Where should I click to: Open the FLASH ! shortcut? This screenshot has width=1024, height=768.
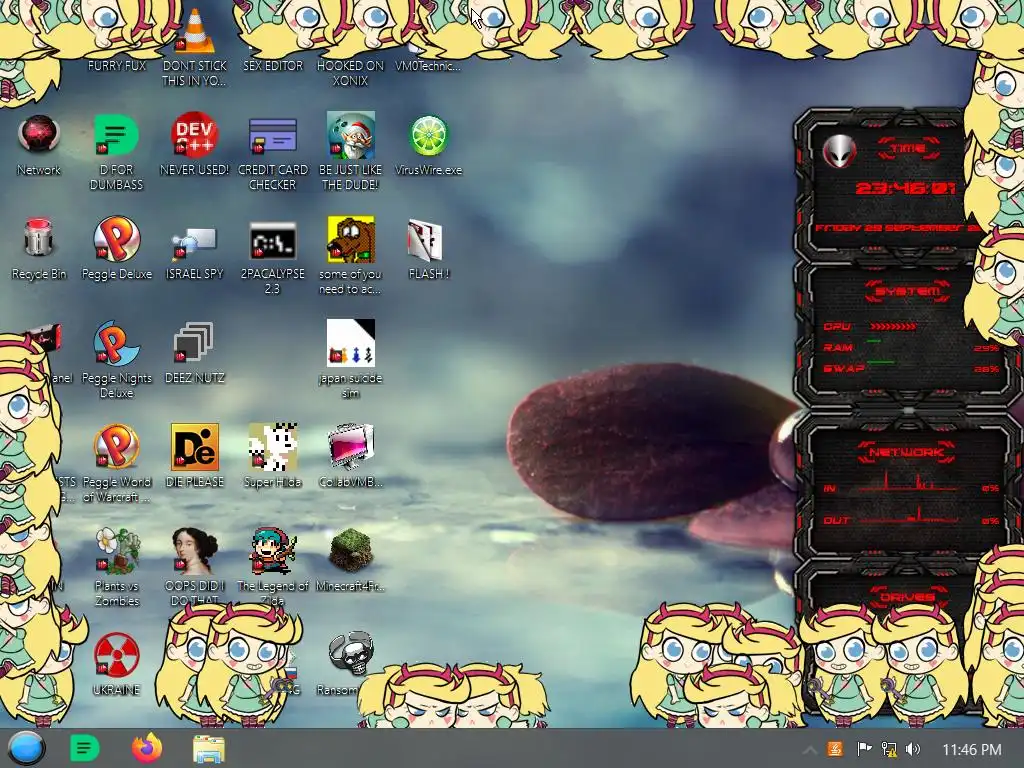pyautogui.click(x=426, y=240)
